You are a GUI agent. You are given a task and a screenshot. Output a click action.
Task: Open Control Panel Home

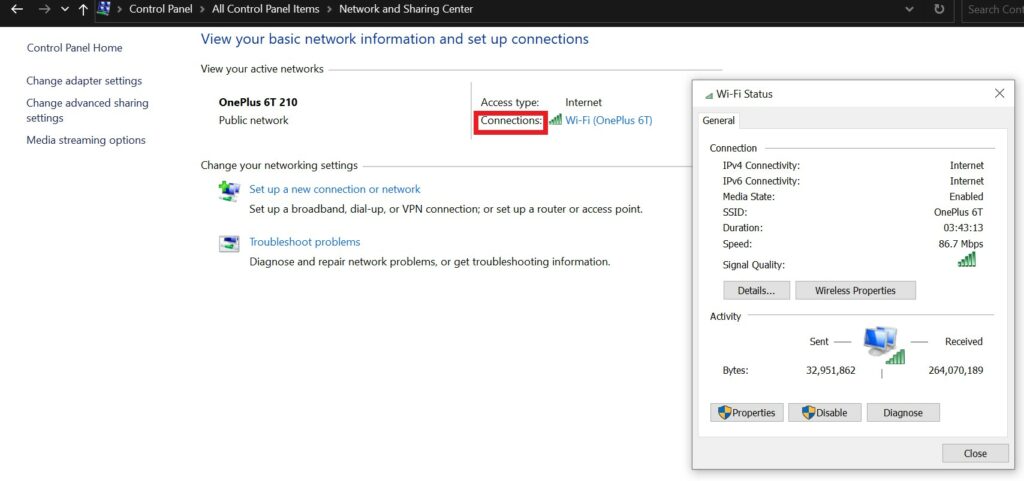(74, 48)
